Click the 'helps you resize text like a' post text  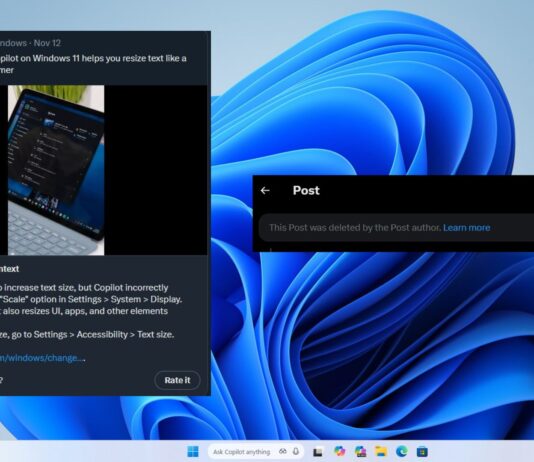coord(134,59)
